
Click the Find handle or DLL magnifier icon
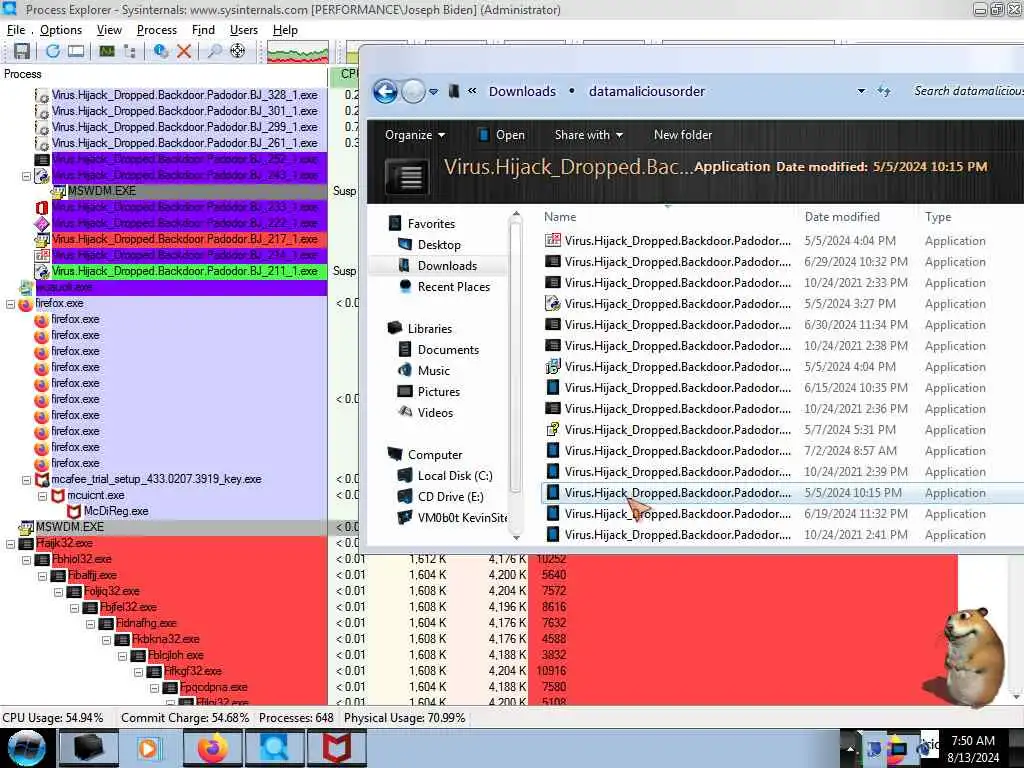click(x=214, y=51)
